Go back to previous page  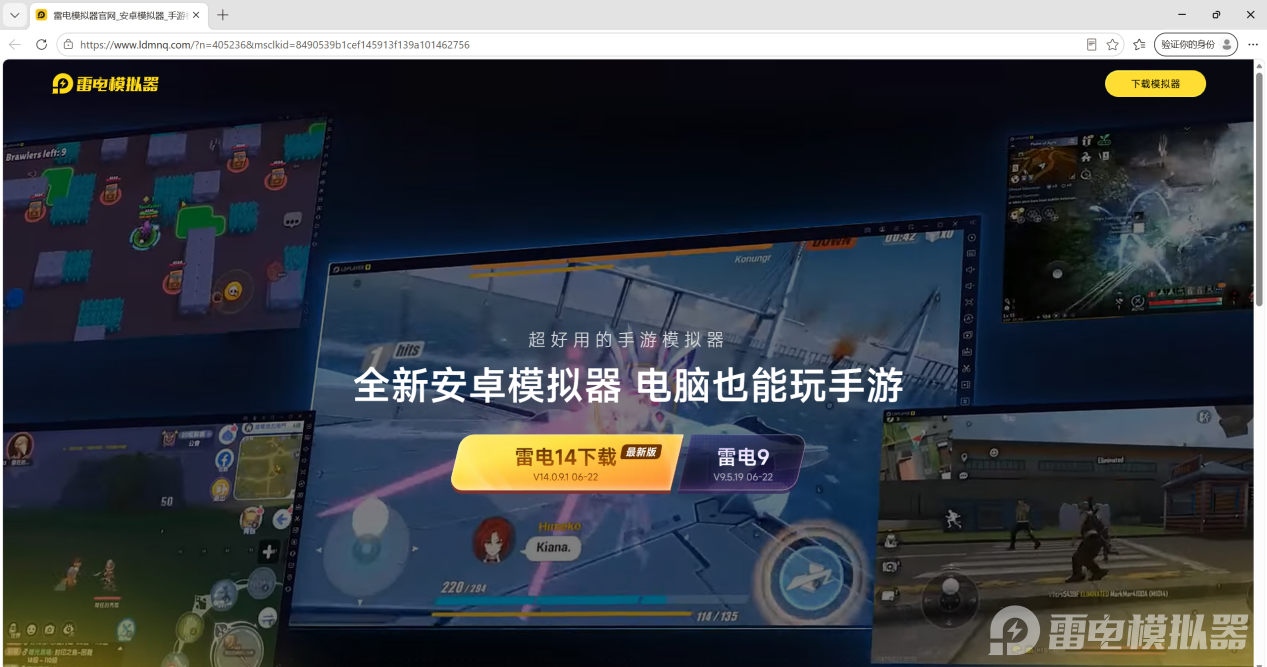(15, 44)
